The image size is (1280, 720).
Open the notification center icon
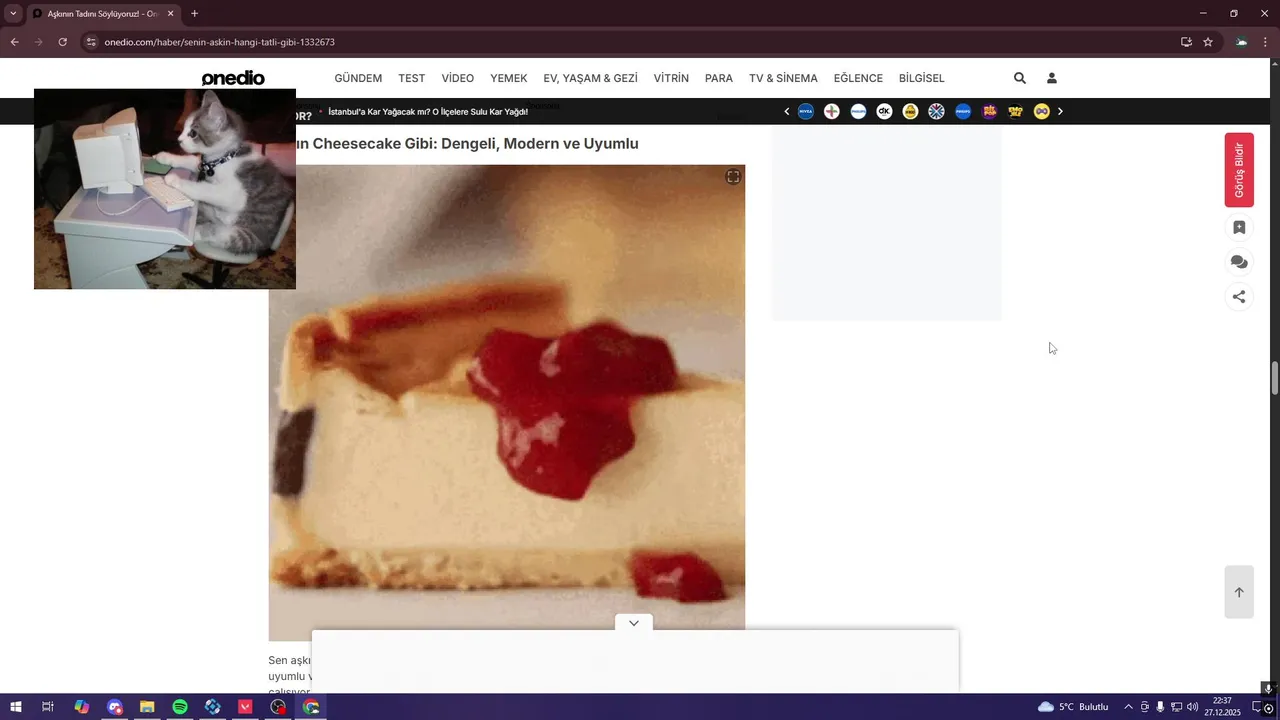pos(1258,707)
